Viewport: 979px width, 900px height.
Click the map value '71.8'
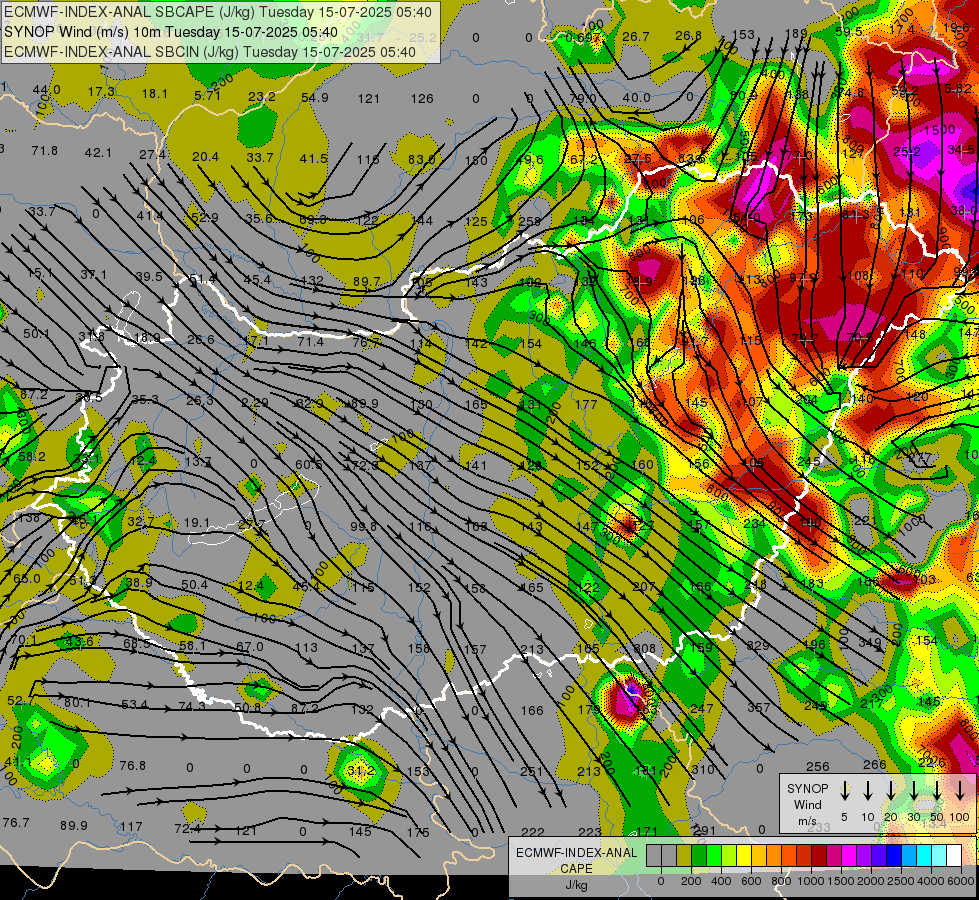[x=44, y=151]
